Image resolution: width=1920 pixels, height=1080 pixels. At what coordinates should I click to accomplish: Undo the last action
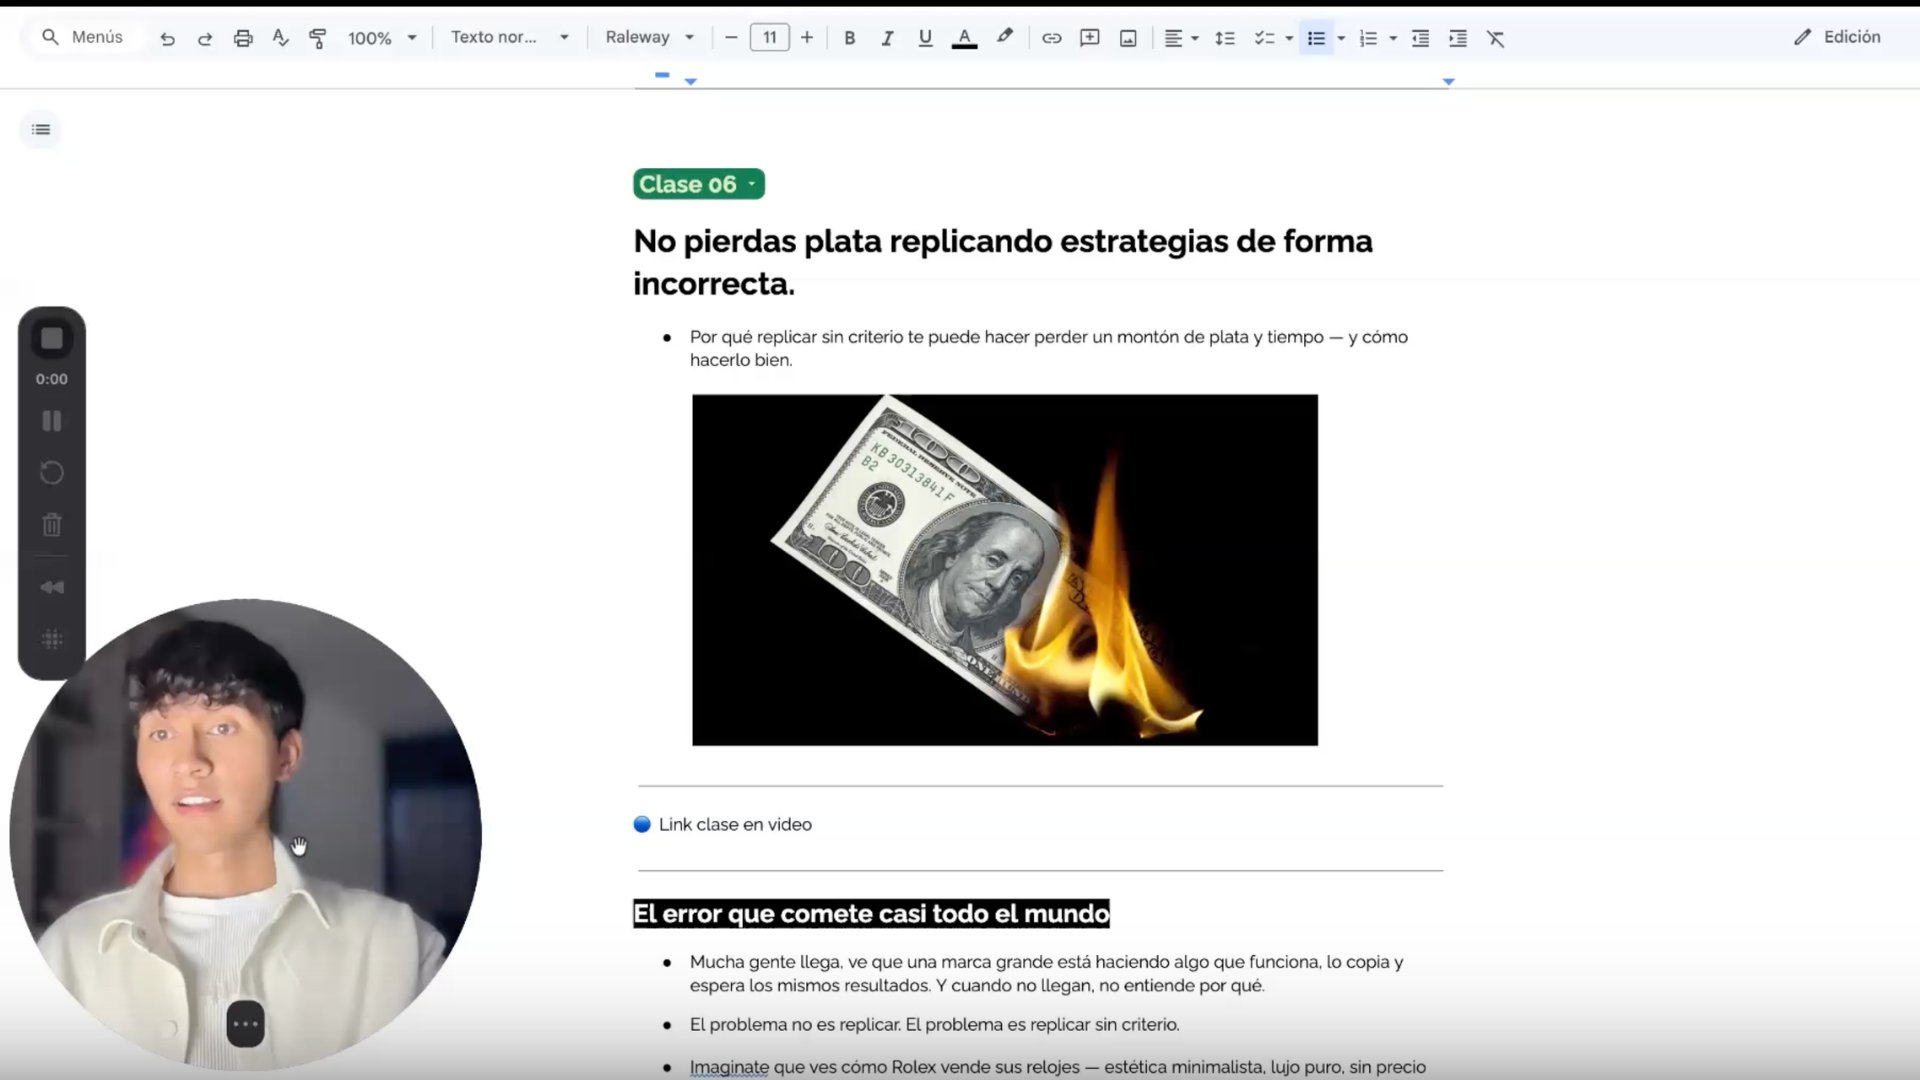pyautogui.click(x=168, y=38)
